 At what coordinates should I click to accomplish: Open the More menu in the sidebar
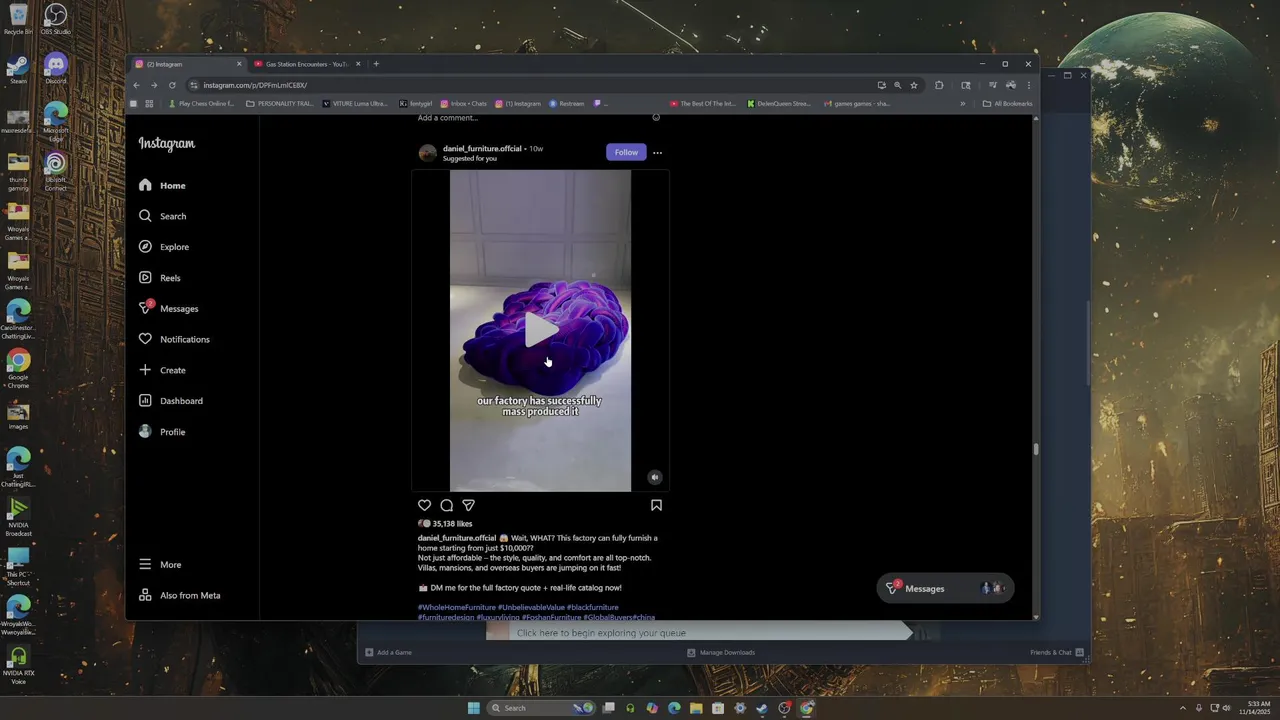160,564
